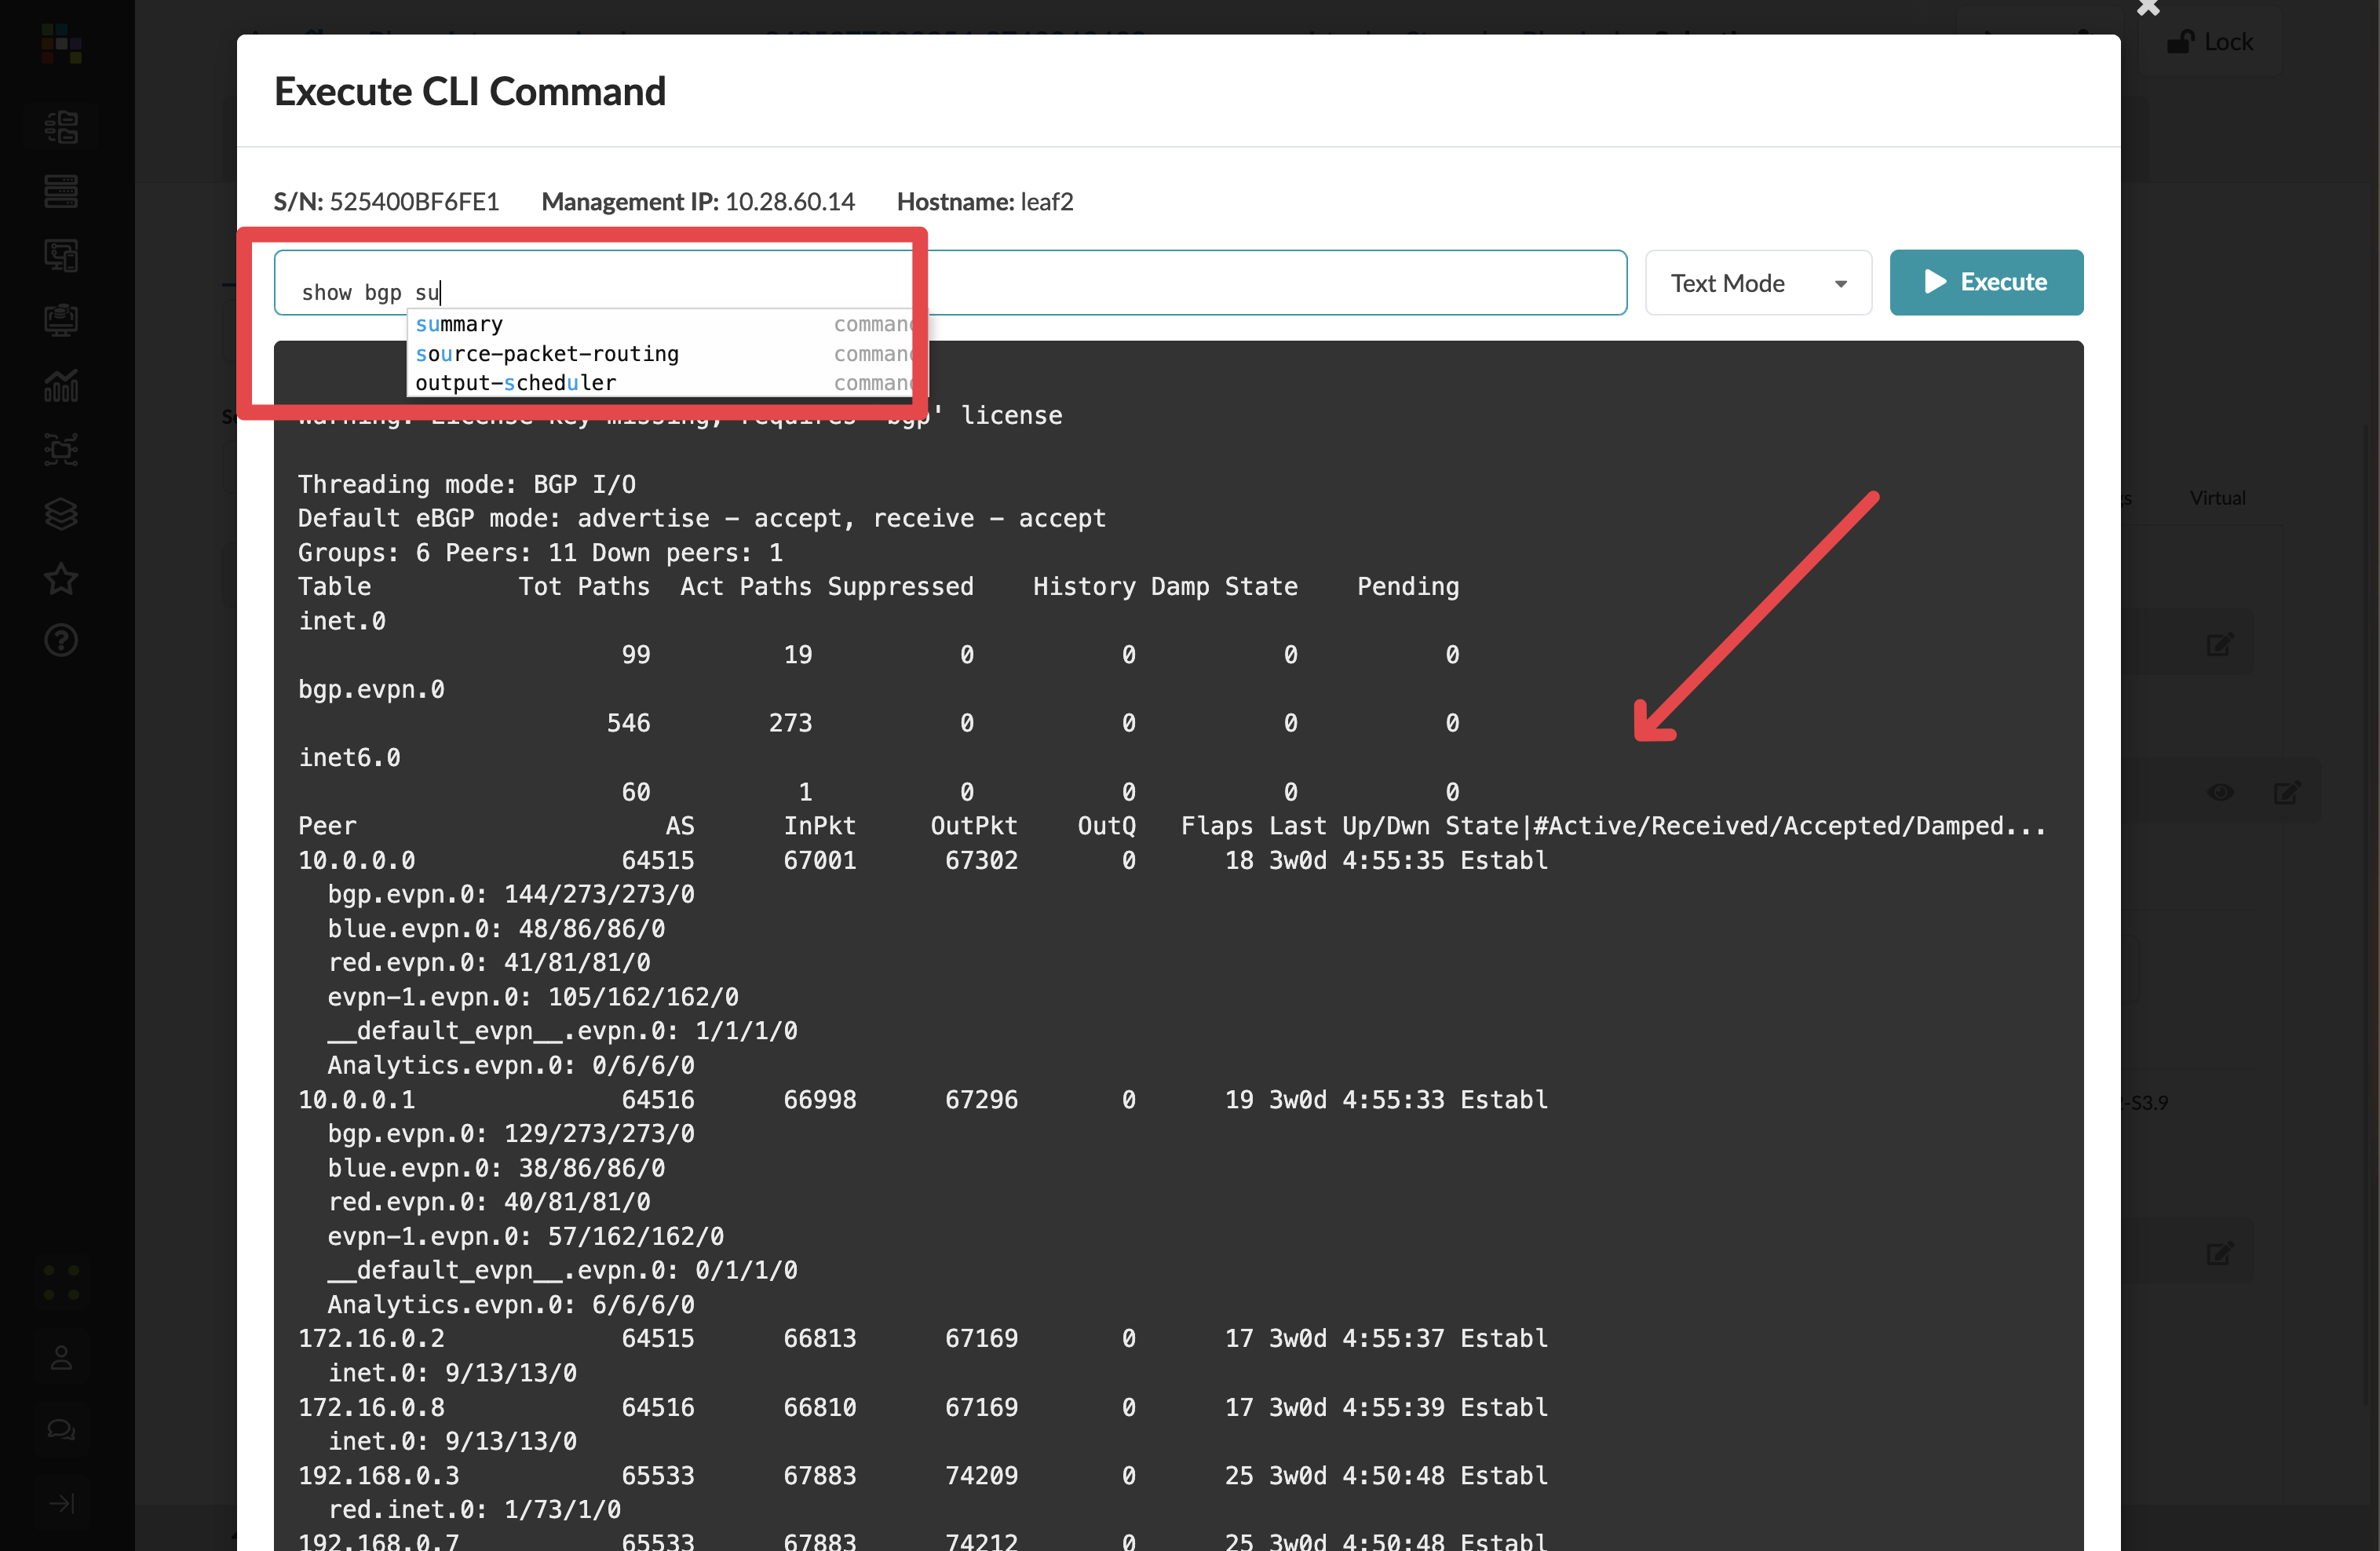This screenshot has height=1551, width=2380.
Task: Toggle the Lock state at top right
Action: pyautogui.click(x=2212, y=41)
